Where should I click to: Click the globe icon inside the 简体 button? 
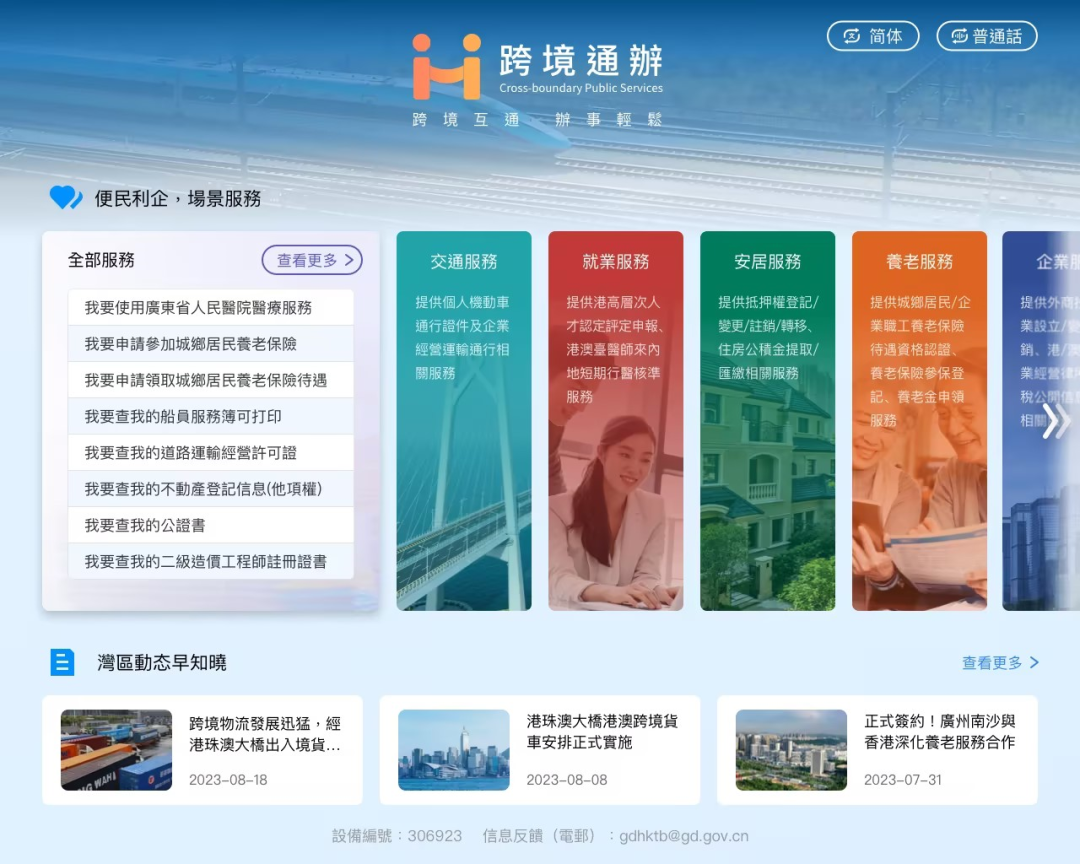coord(851,36)
